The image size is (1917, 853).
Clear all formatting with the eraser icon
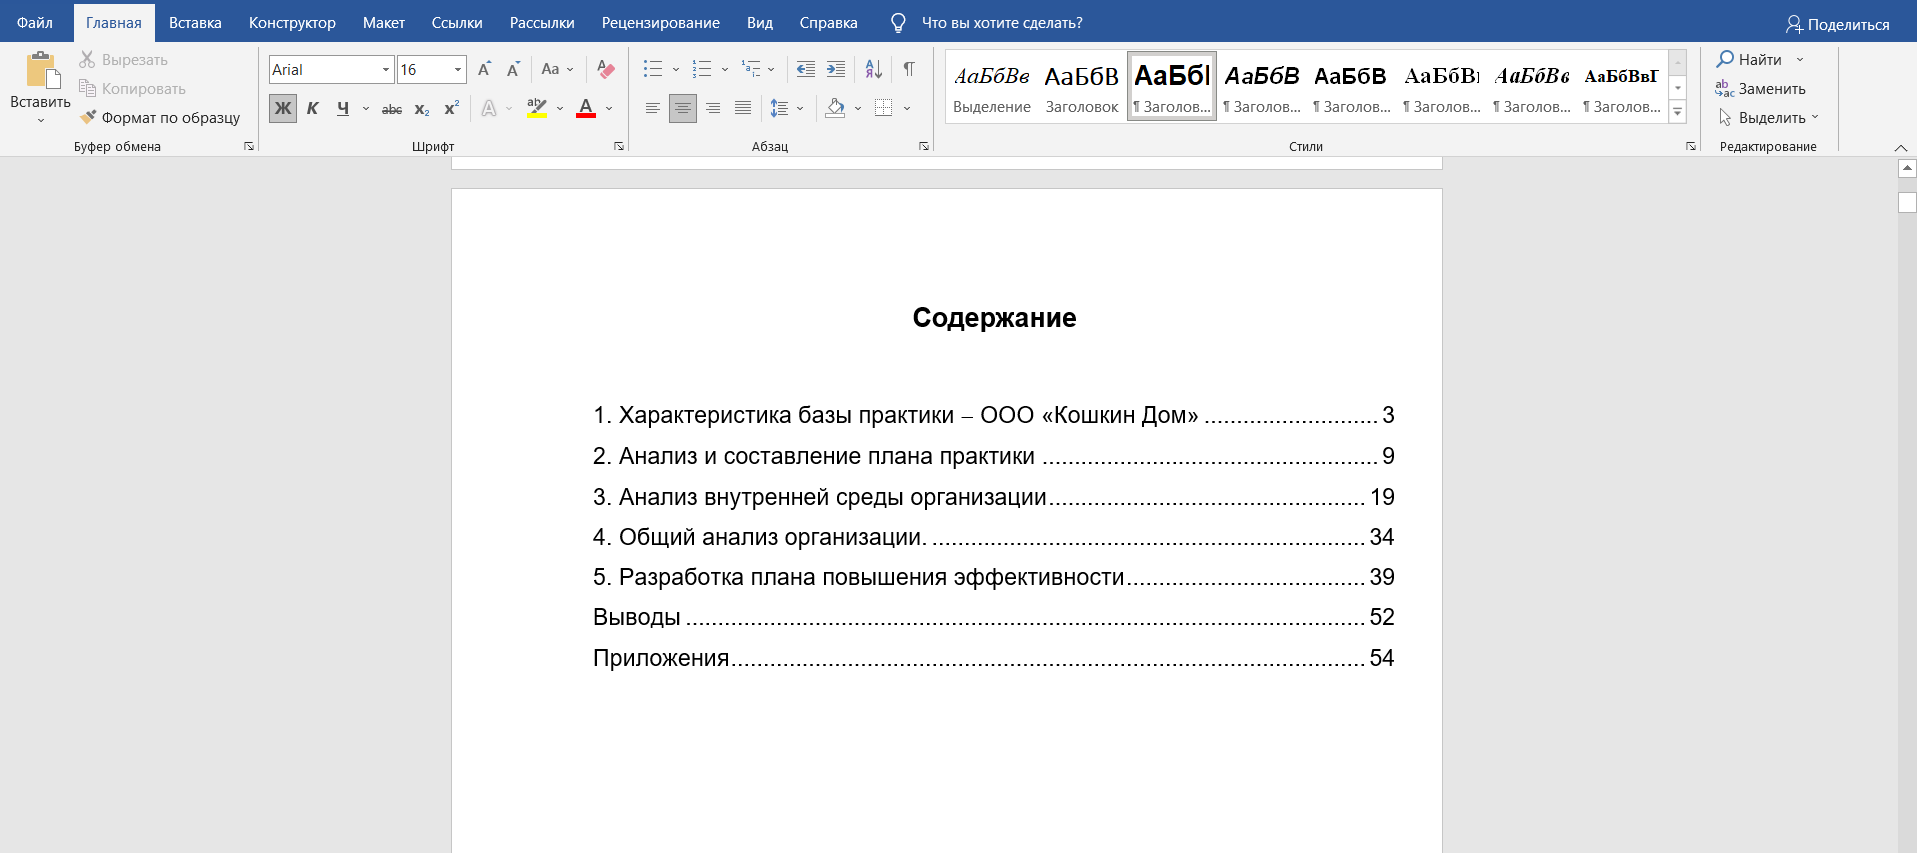pyautogui.click(x=605, y=69)
